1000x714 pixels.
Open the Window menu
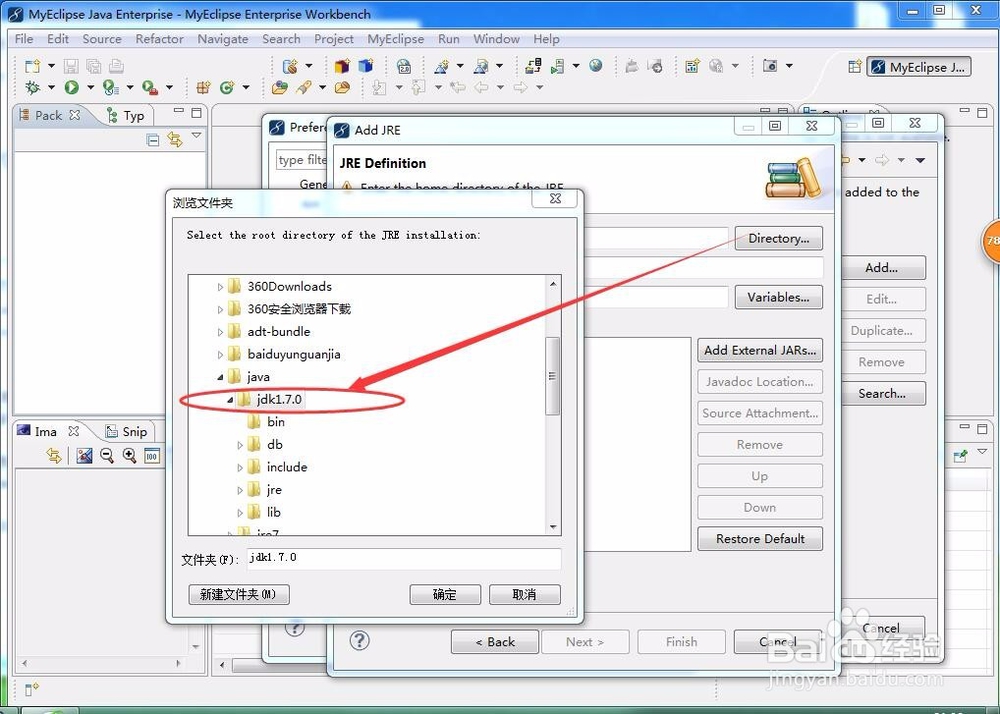pyautogui.click(x=496, y=39)
